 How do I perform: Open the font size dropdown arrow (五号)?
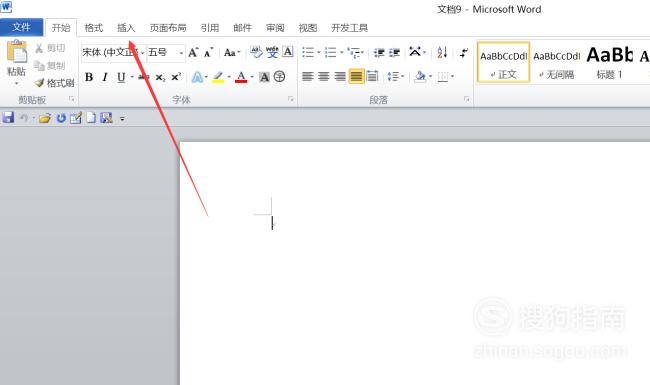pos(181,53)
